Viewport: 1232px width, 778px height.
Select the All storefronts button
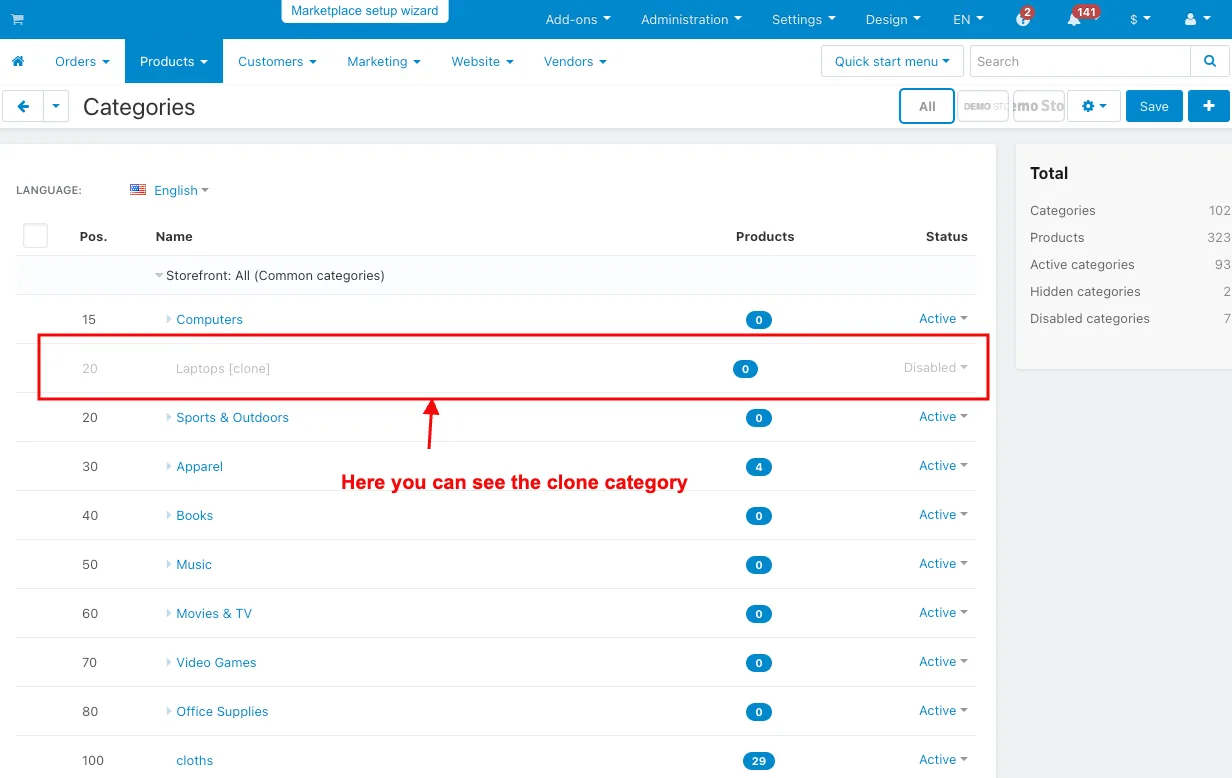[927, 106]
